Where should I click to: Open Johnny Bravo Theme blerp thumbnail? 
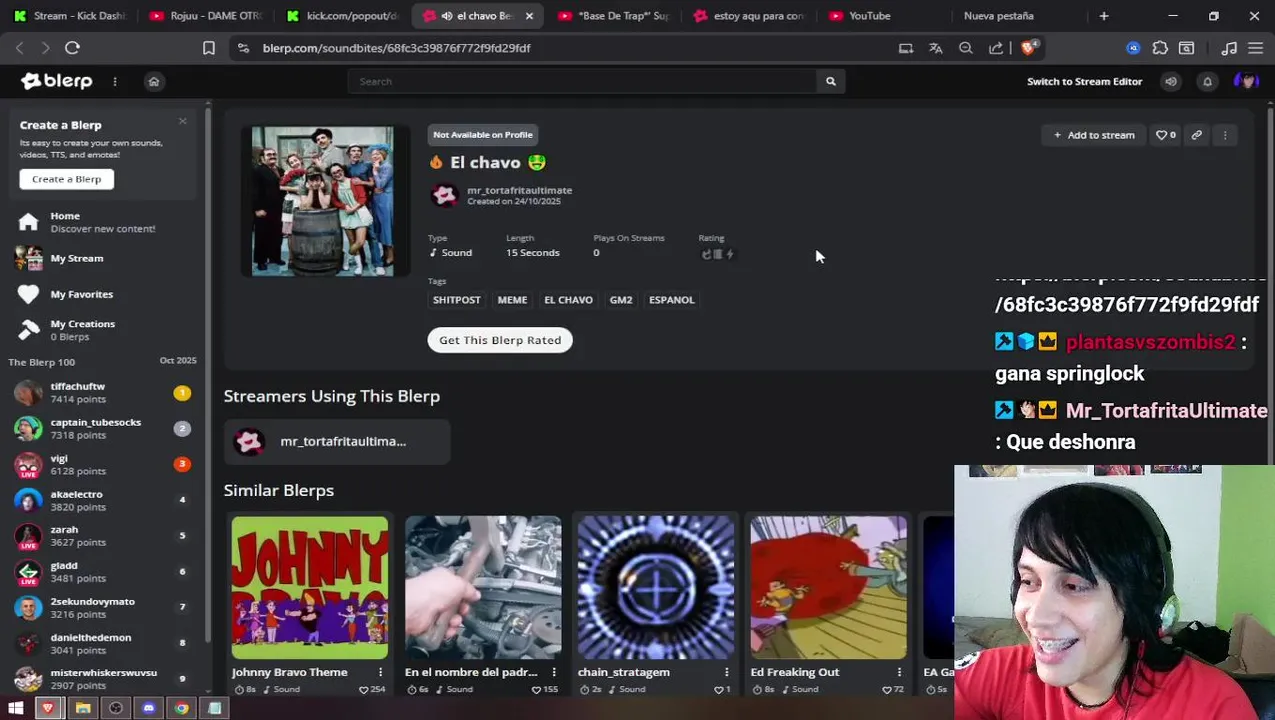pos(310,588)
